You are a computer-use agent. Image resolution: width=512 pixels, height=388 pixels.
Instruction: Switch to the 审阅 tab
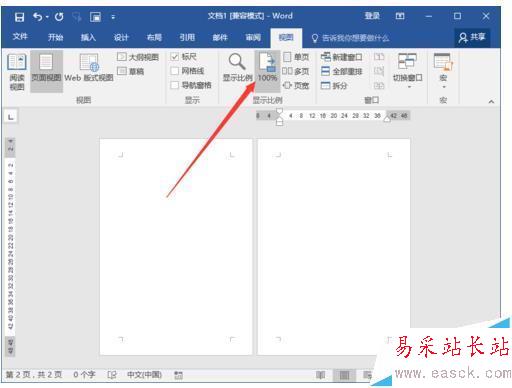(x=253, y=37)
